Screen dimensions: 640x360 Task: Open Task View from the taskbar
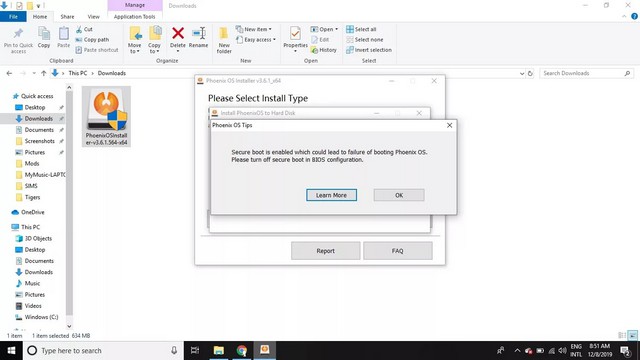click(195, 351)
